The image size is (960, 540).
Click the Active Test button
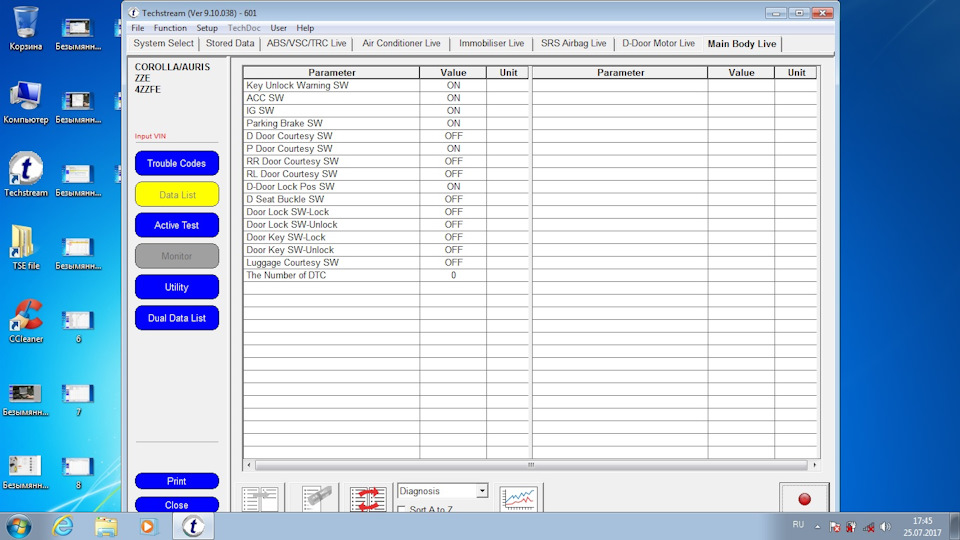click(x=176, y=225)
